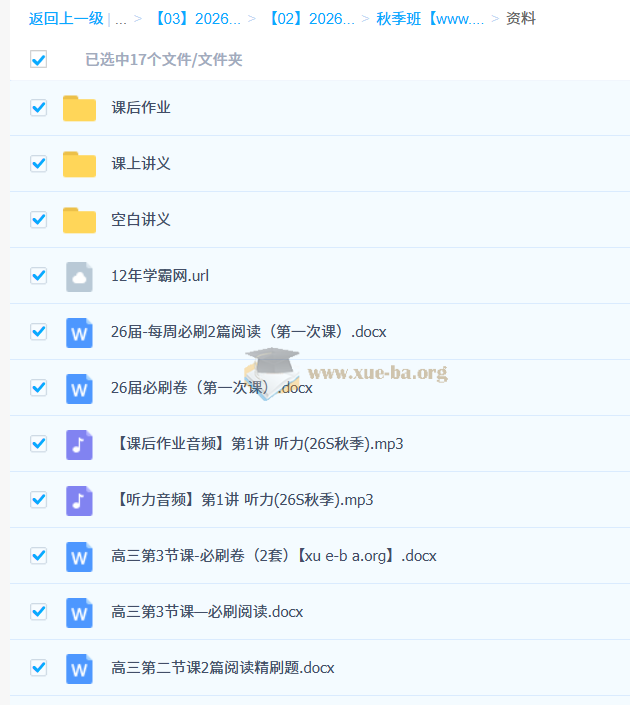The width and height of the screenshot is (630, 705).
Task: Navigate to 【03】2026... breadcrumb folder
Action: pyautogui.click(x=197, y=19)
